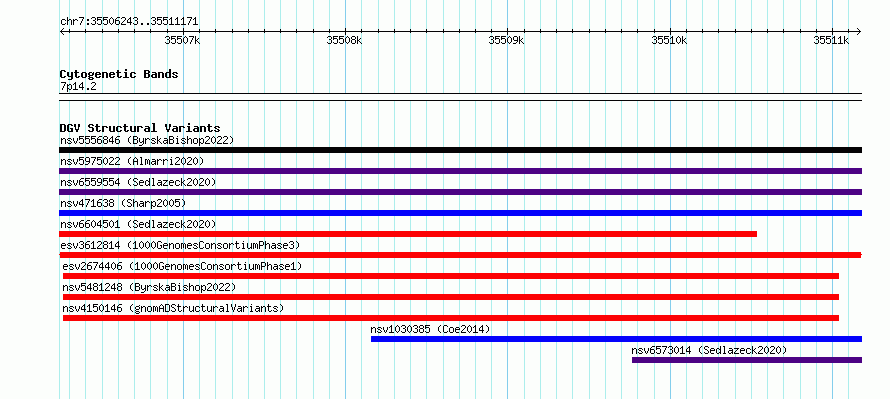Click the 35507k ruler tick label
This screenshot has height=399, width=890.
coord(182,40)
